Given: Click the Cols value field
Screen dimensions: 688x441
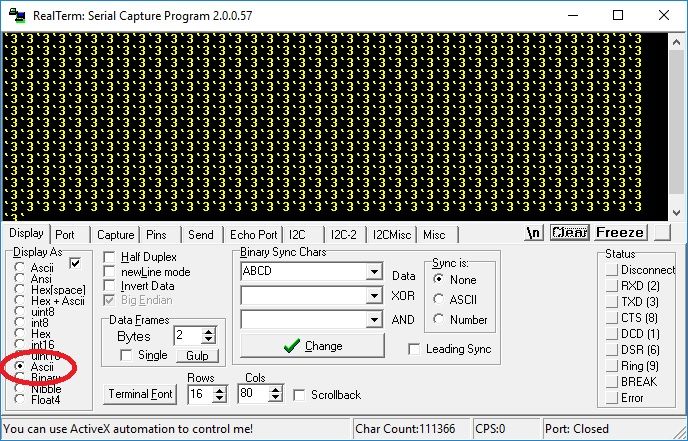Looking at the screenshot, I should tap(253, 394).
